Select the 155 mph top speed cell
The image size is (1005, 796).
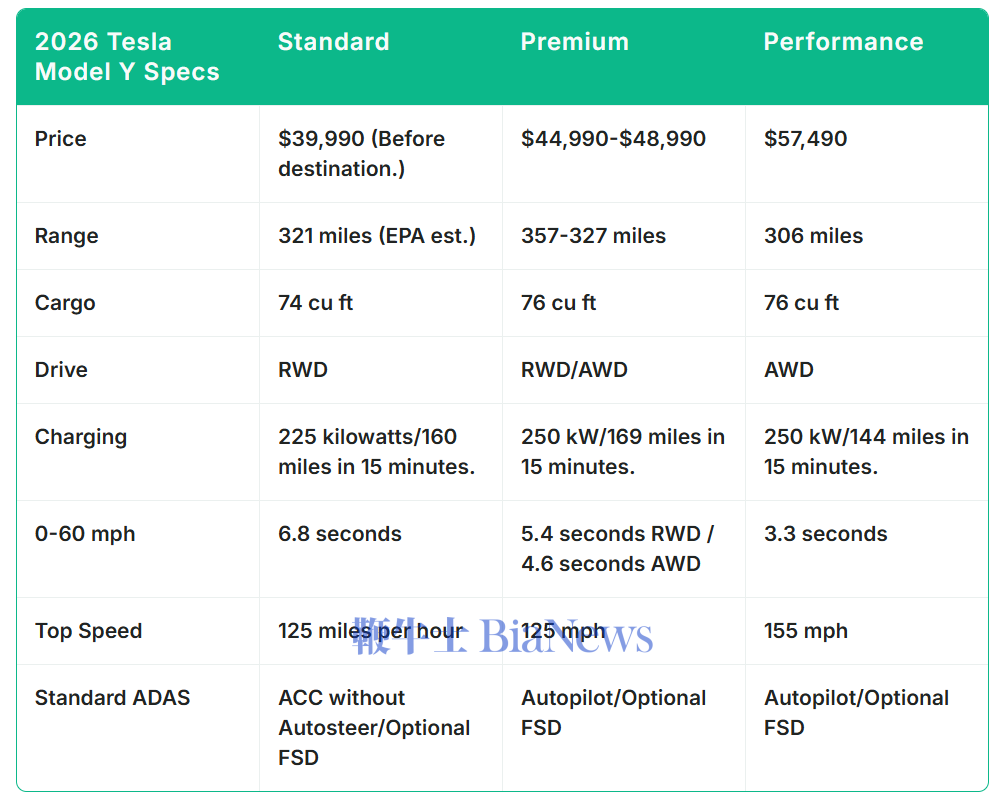click(x=806, y=631)
